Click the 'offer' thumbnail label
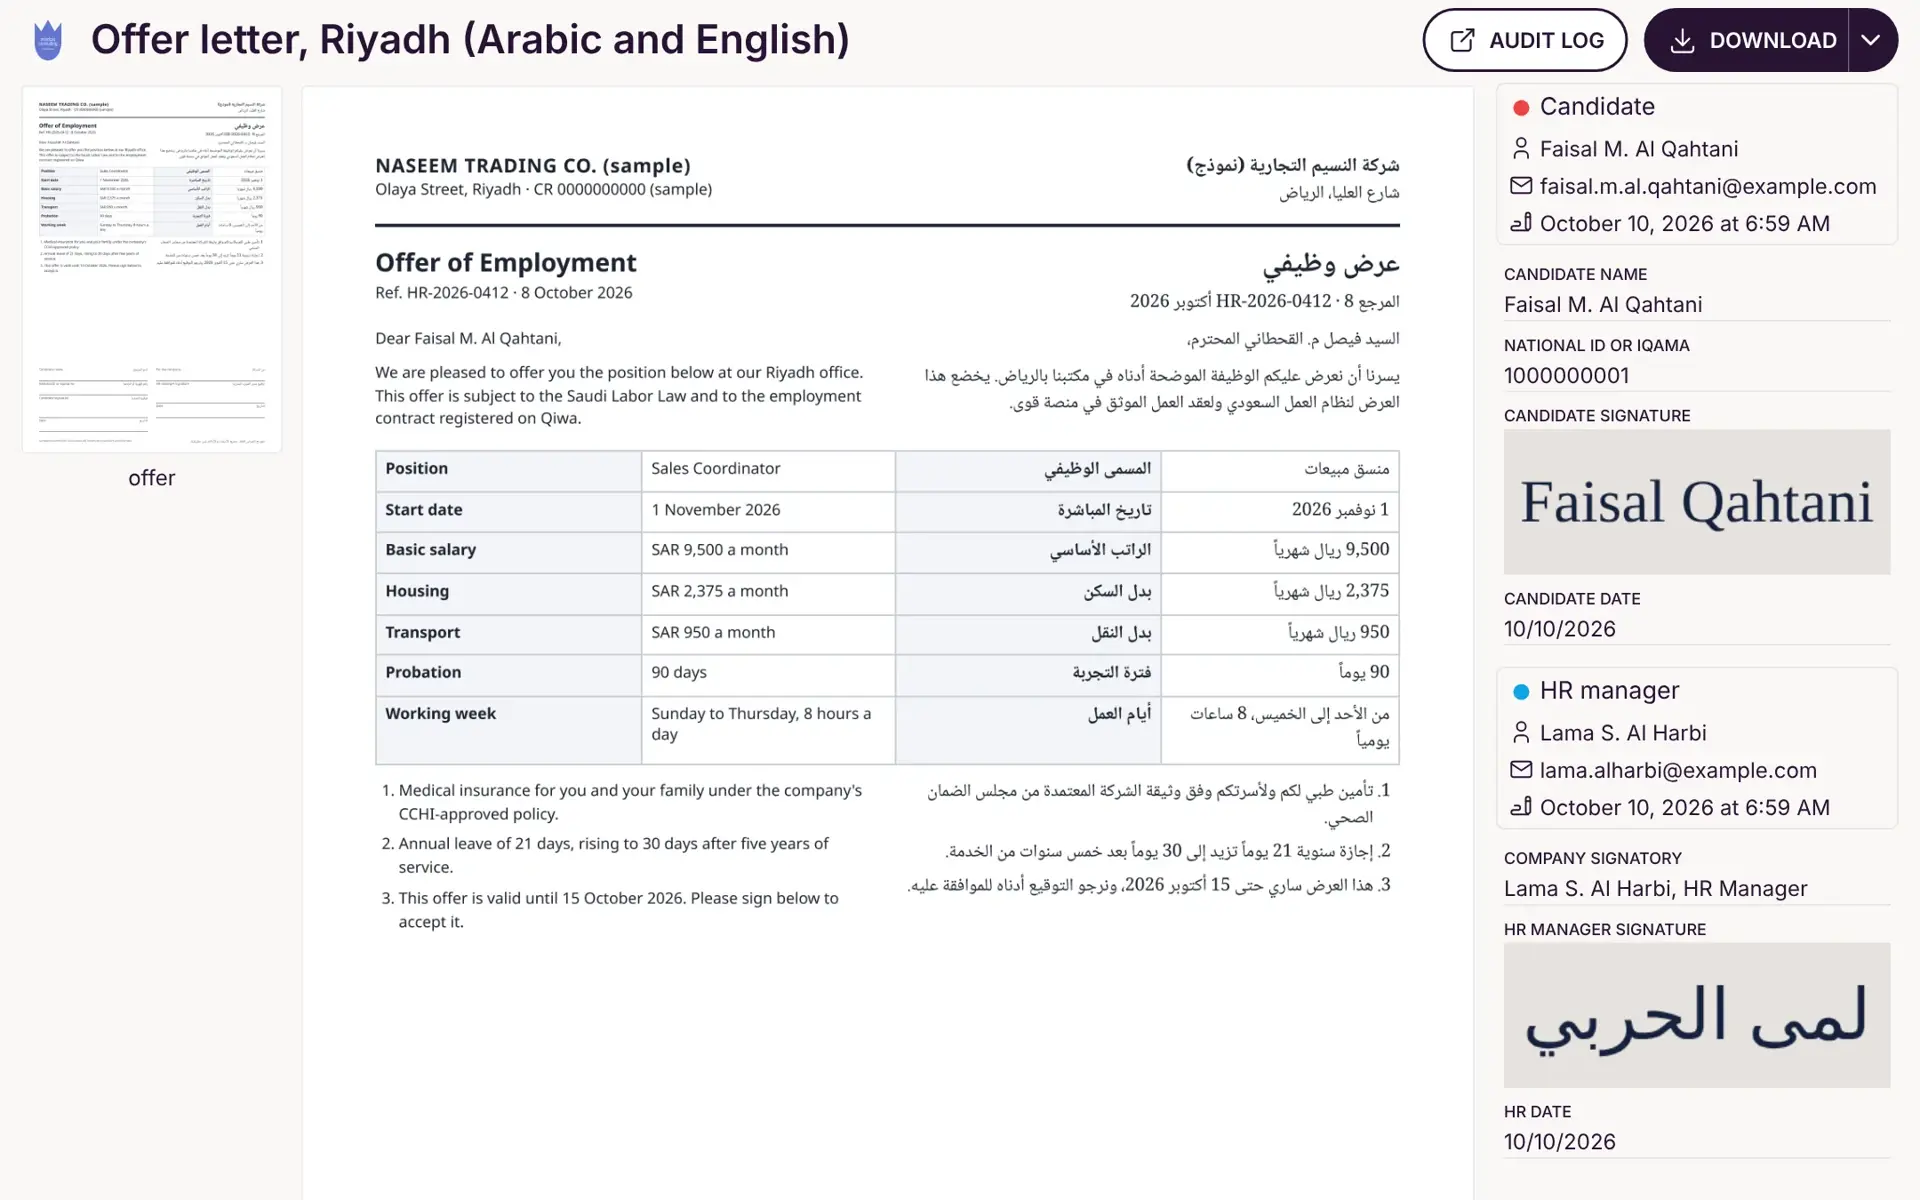This screenshot has height=1200, width=1920. (x=152, y=478)
